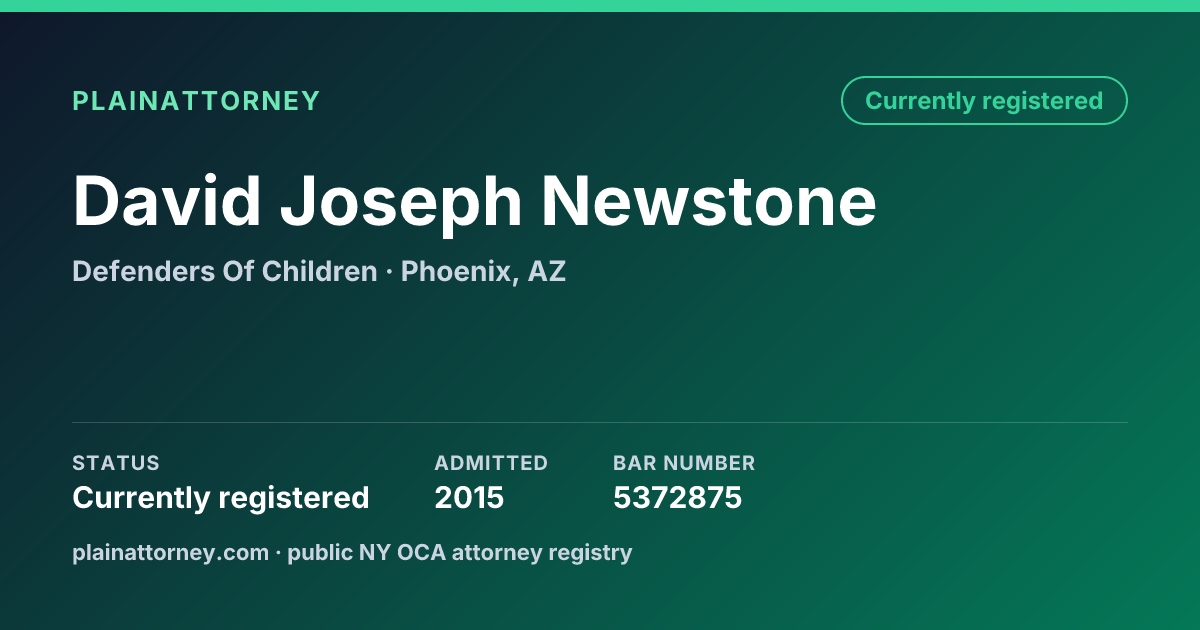Viewport: 1200px width, 630px height.
Task: Click the STATUS label
Action: point(116,463)
